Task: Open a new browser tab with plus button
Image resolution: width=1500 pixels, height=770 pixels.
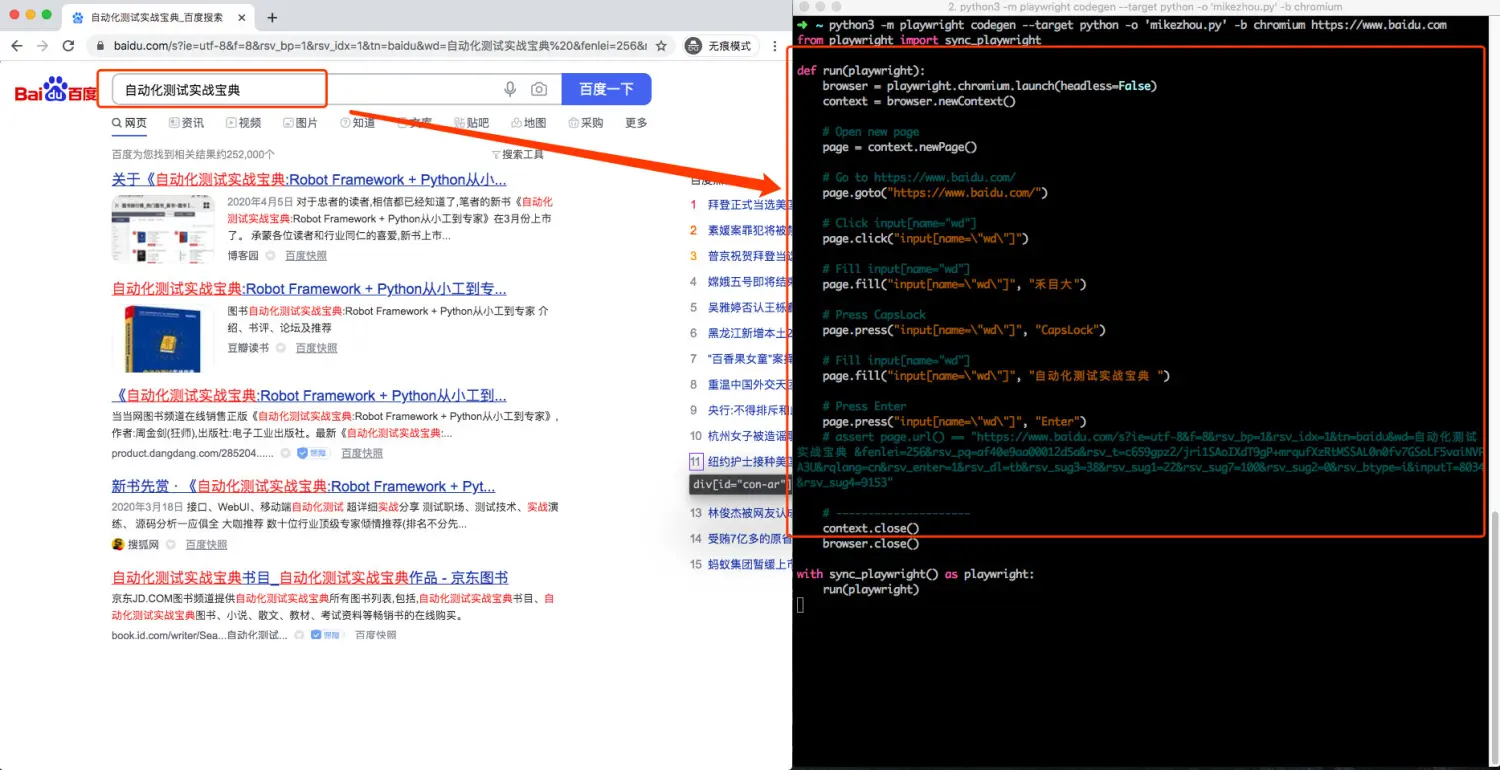Action: click(x=274, y=17)
